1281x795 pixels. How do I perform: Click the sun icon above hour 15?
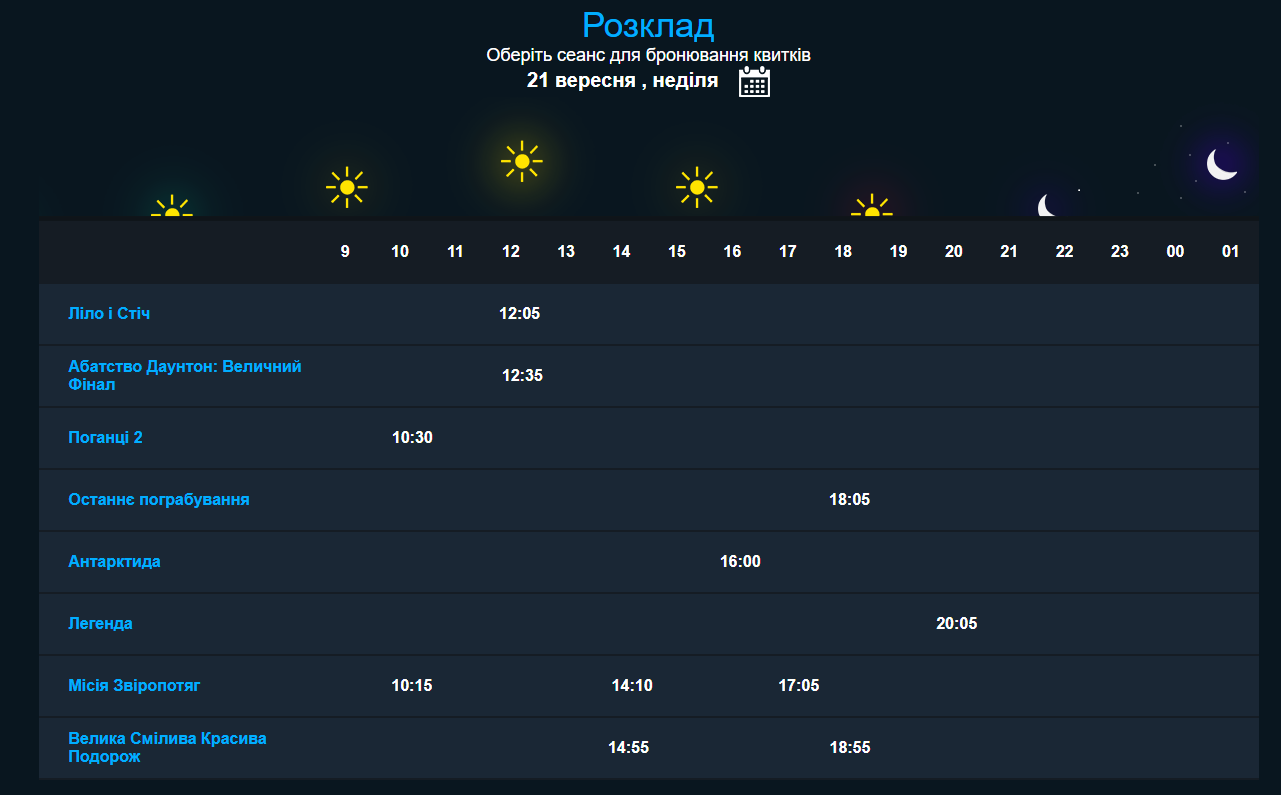pyautogui.click(x=696, y=187)
